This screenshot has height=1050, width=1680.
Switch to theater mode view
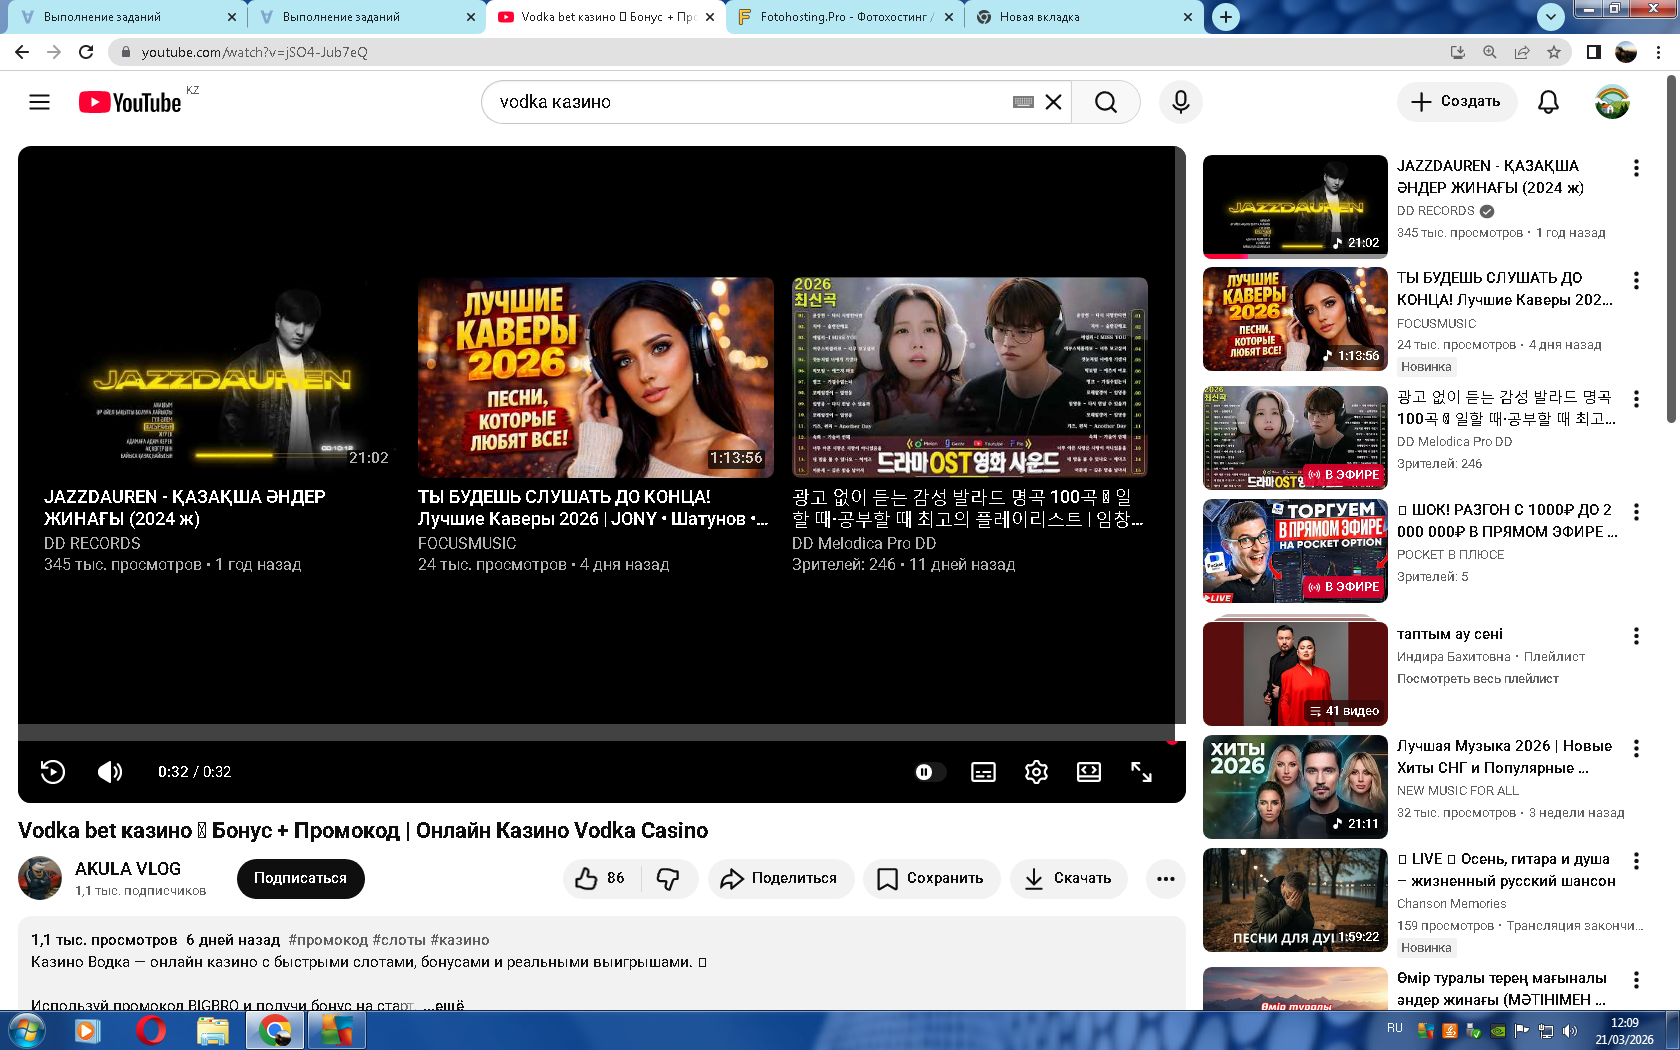tap(1088, 772)
